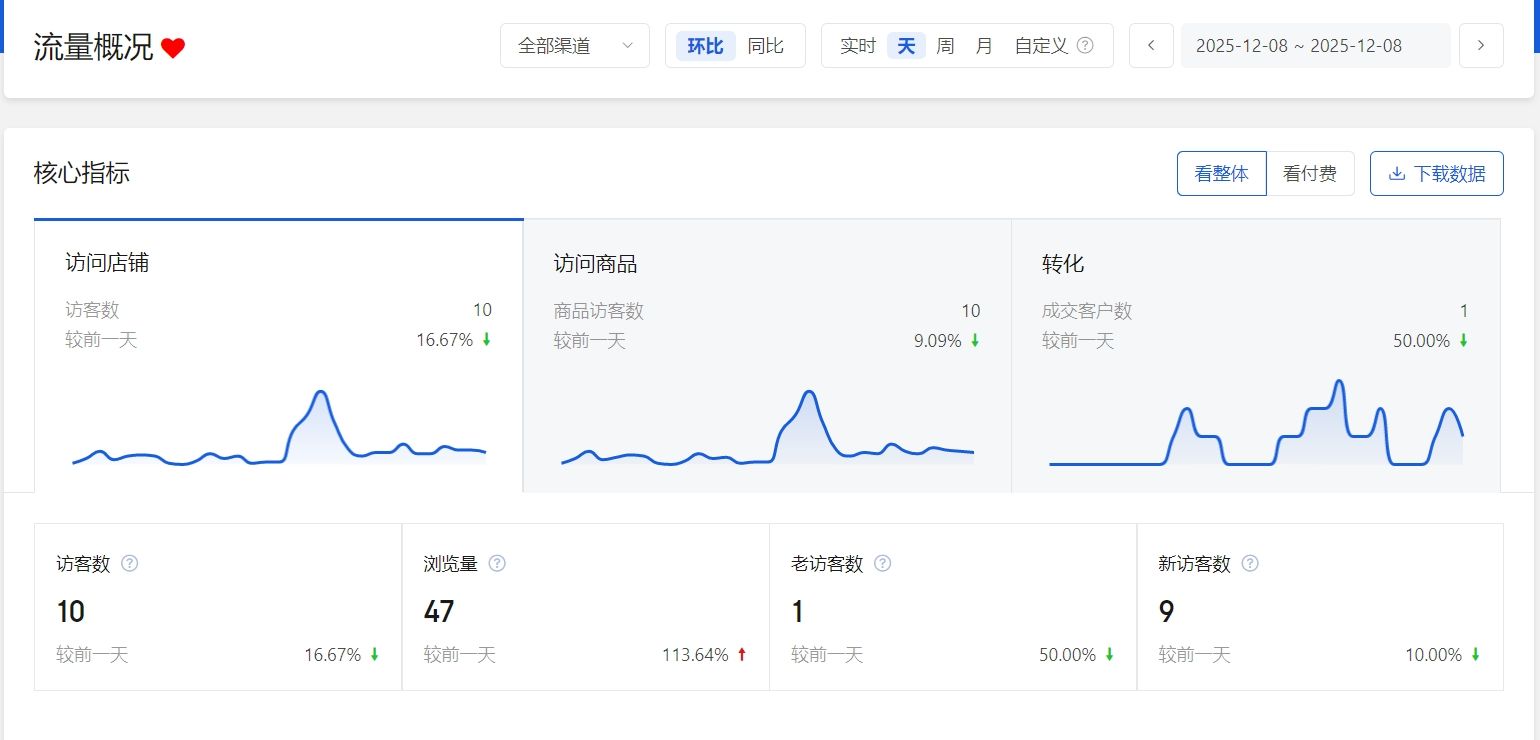
Task: Click help icon beside 浏览量 metric
Action: click(x=497, y=564)
